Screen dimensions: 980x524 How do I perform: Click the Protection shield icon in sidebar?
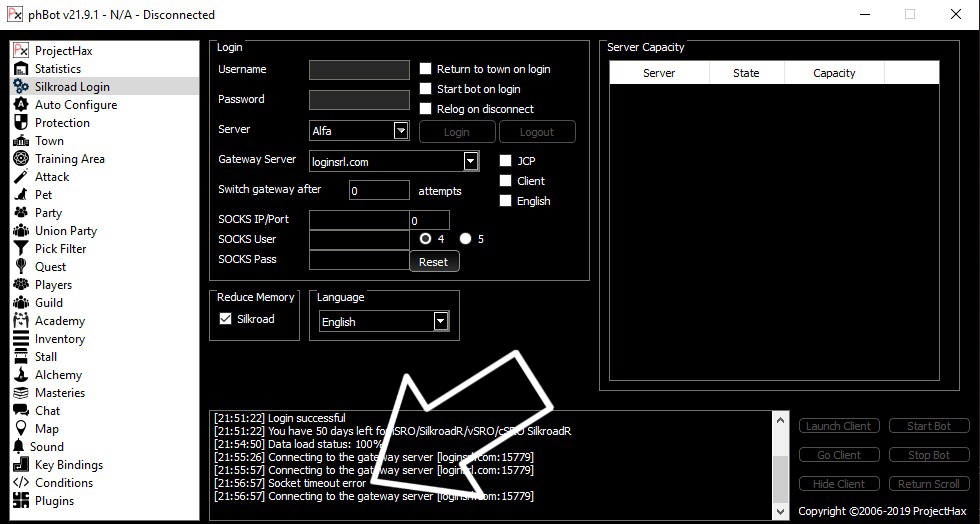pyautogui.click(x=21, y=123)
